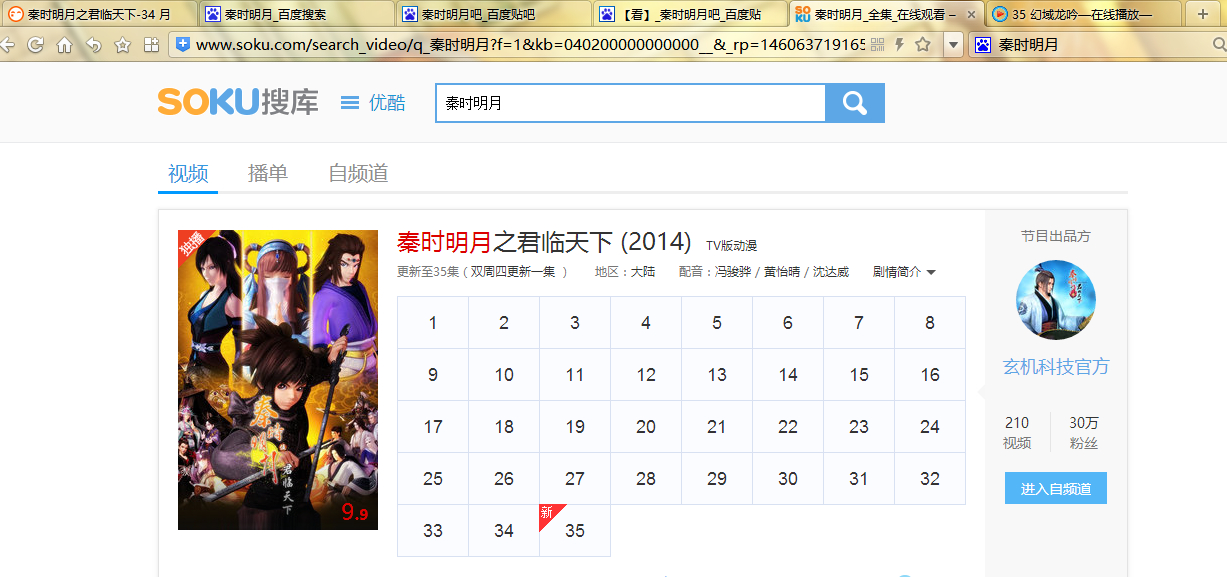Reload the page with the refresh icon
This screenshot has height=577, width=1227.
(x=36, y=45)
